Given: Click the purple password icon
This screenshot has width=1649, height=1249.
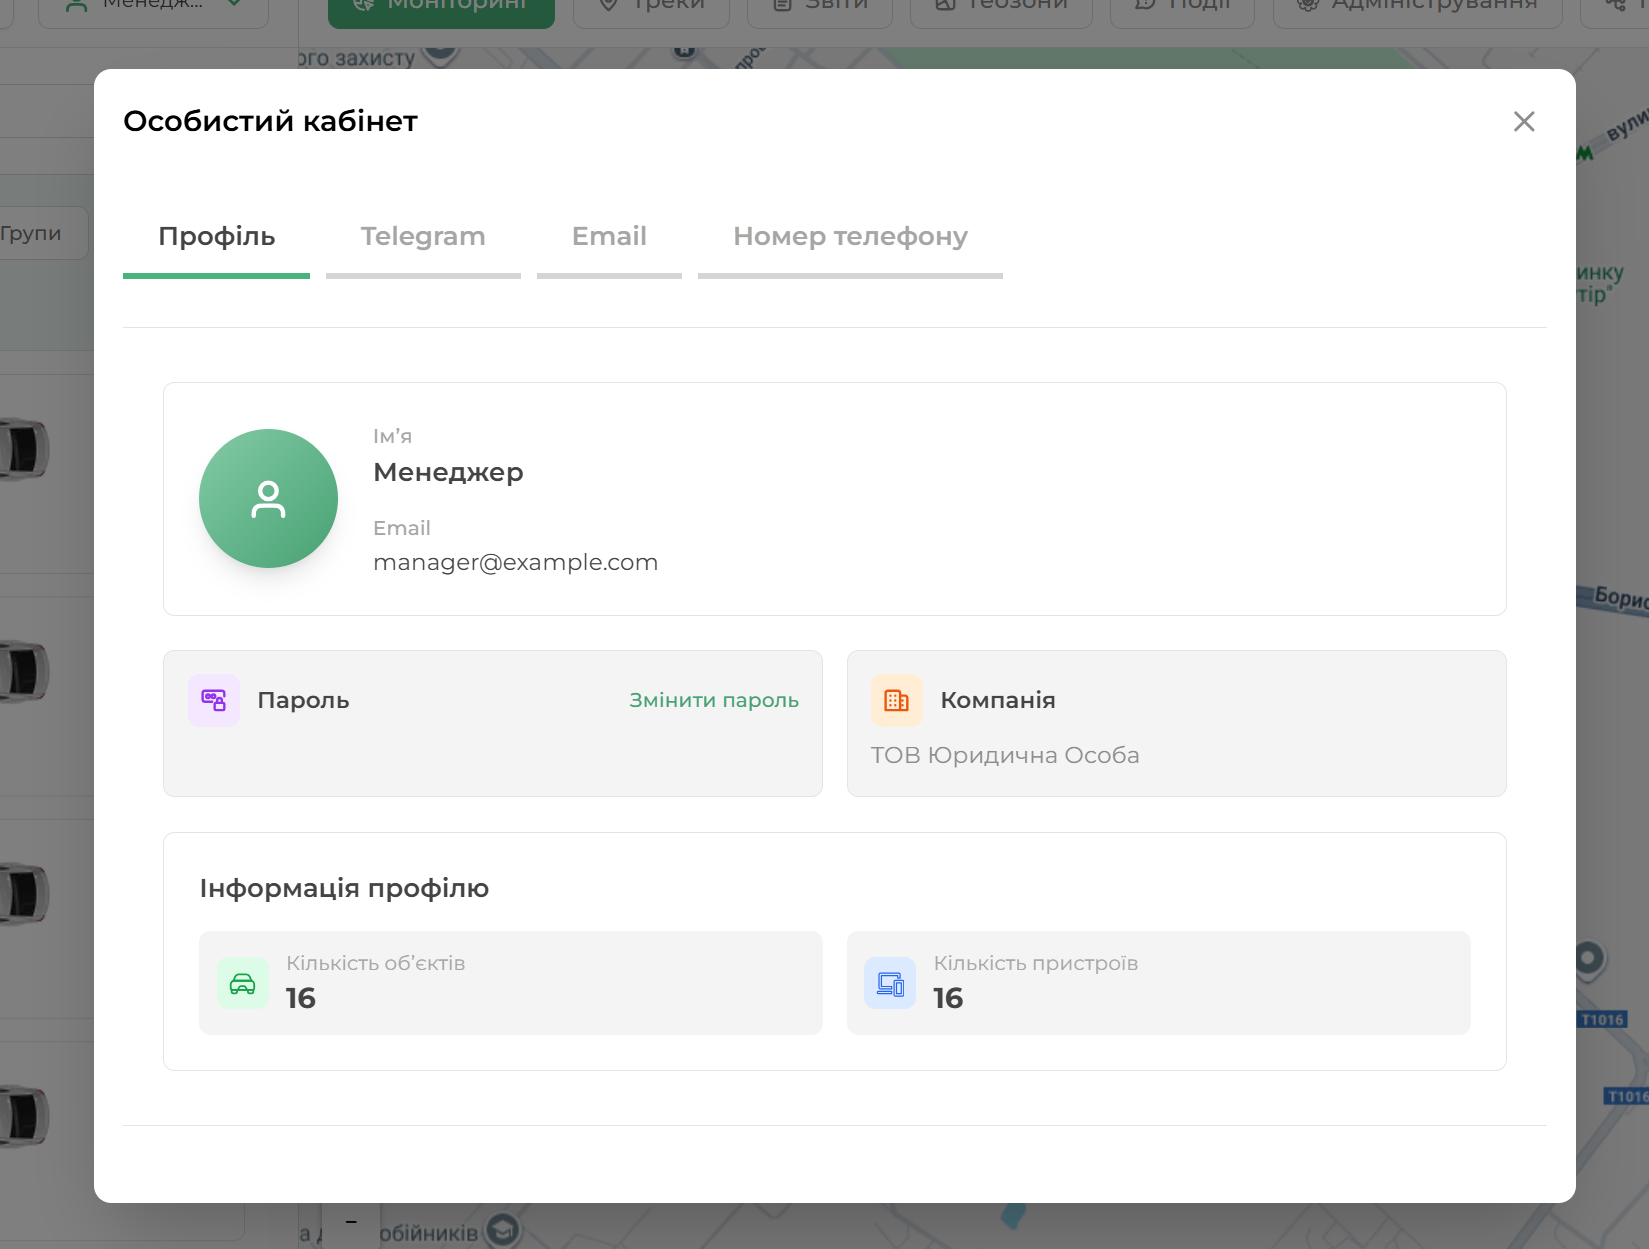Looking at the screenshot, I should point(214,700).
